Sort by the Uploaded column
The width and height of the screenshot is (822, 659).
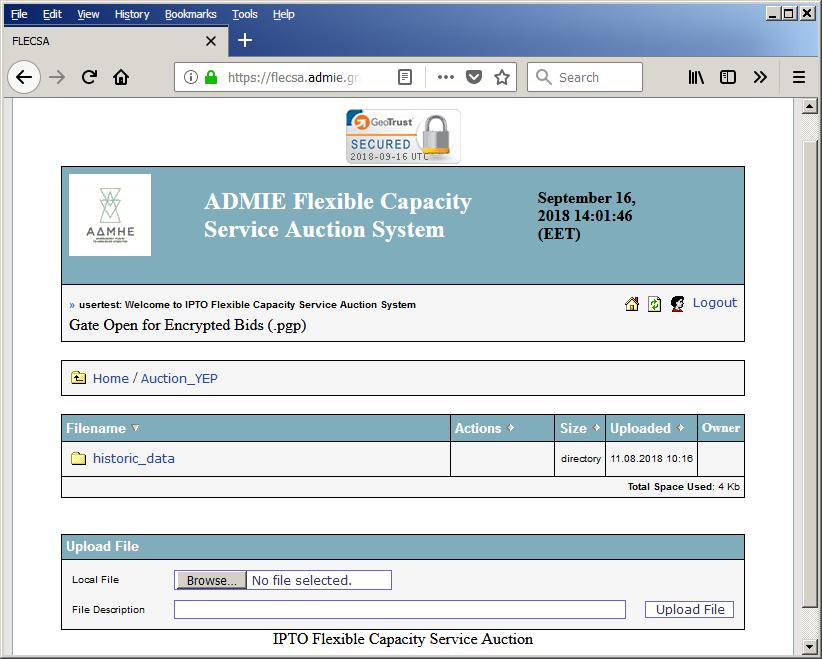tap(680, 428)
